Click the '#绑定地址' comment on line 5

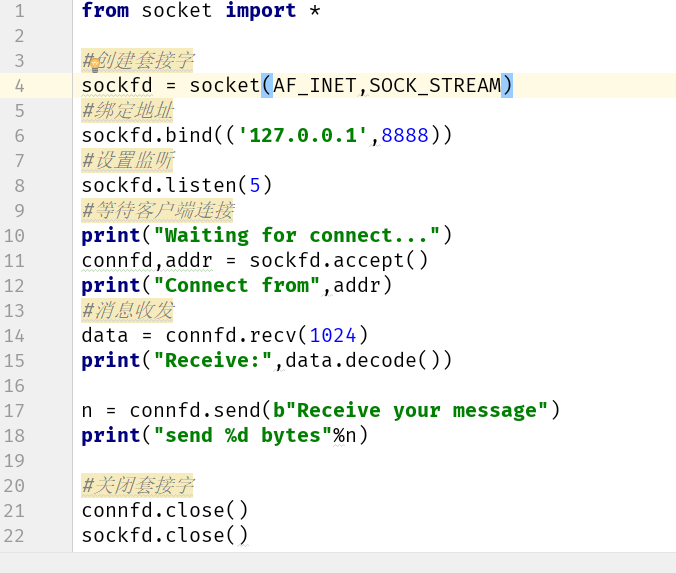point(128,110)
